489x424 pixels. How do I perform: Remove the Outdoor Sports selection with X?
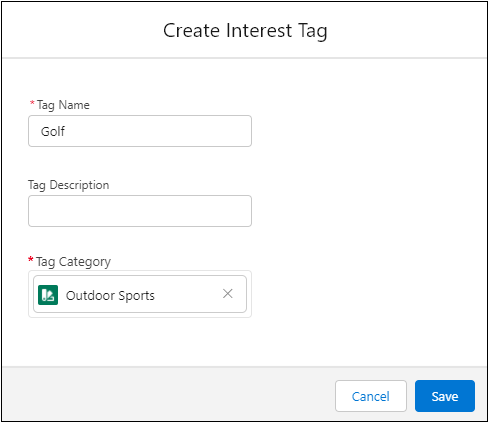(x=228, y=294)
